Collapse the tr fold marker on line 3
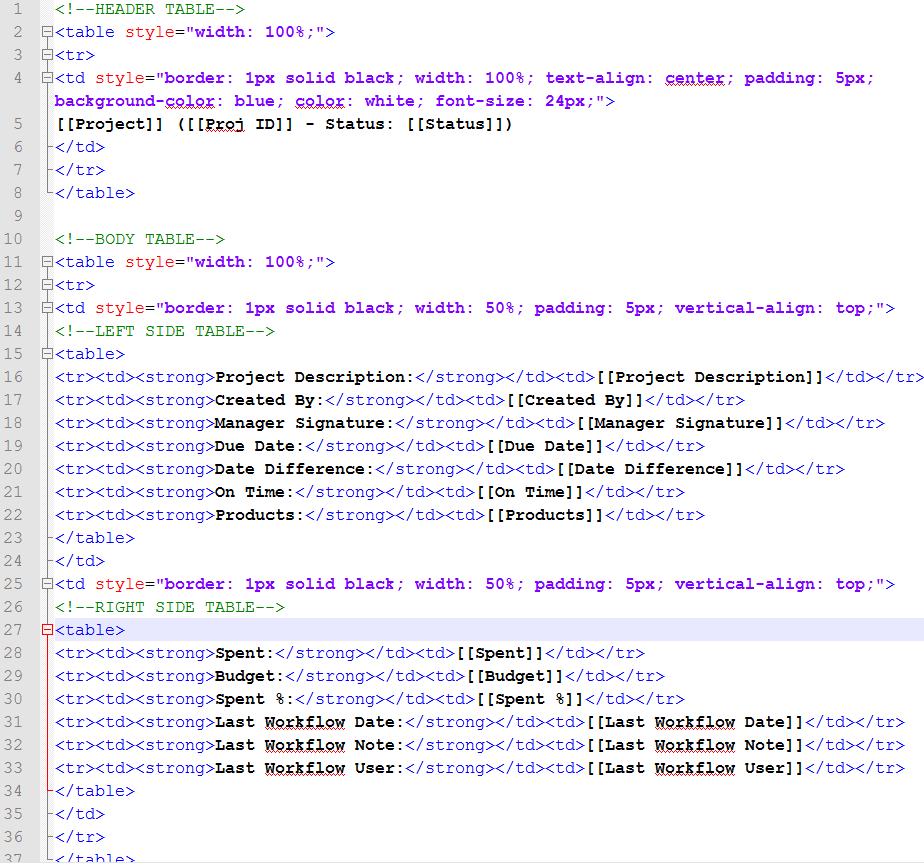 (x=47, y=55)
